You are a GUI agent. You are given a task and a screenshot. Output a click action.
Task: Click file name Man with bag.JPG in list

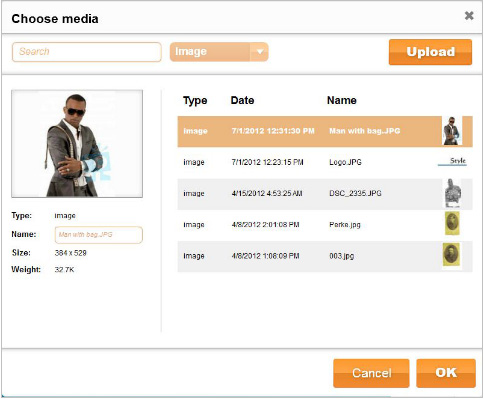click(365, 131)
